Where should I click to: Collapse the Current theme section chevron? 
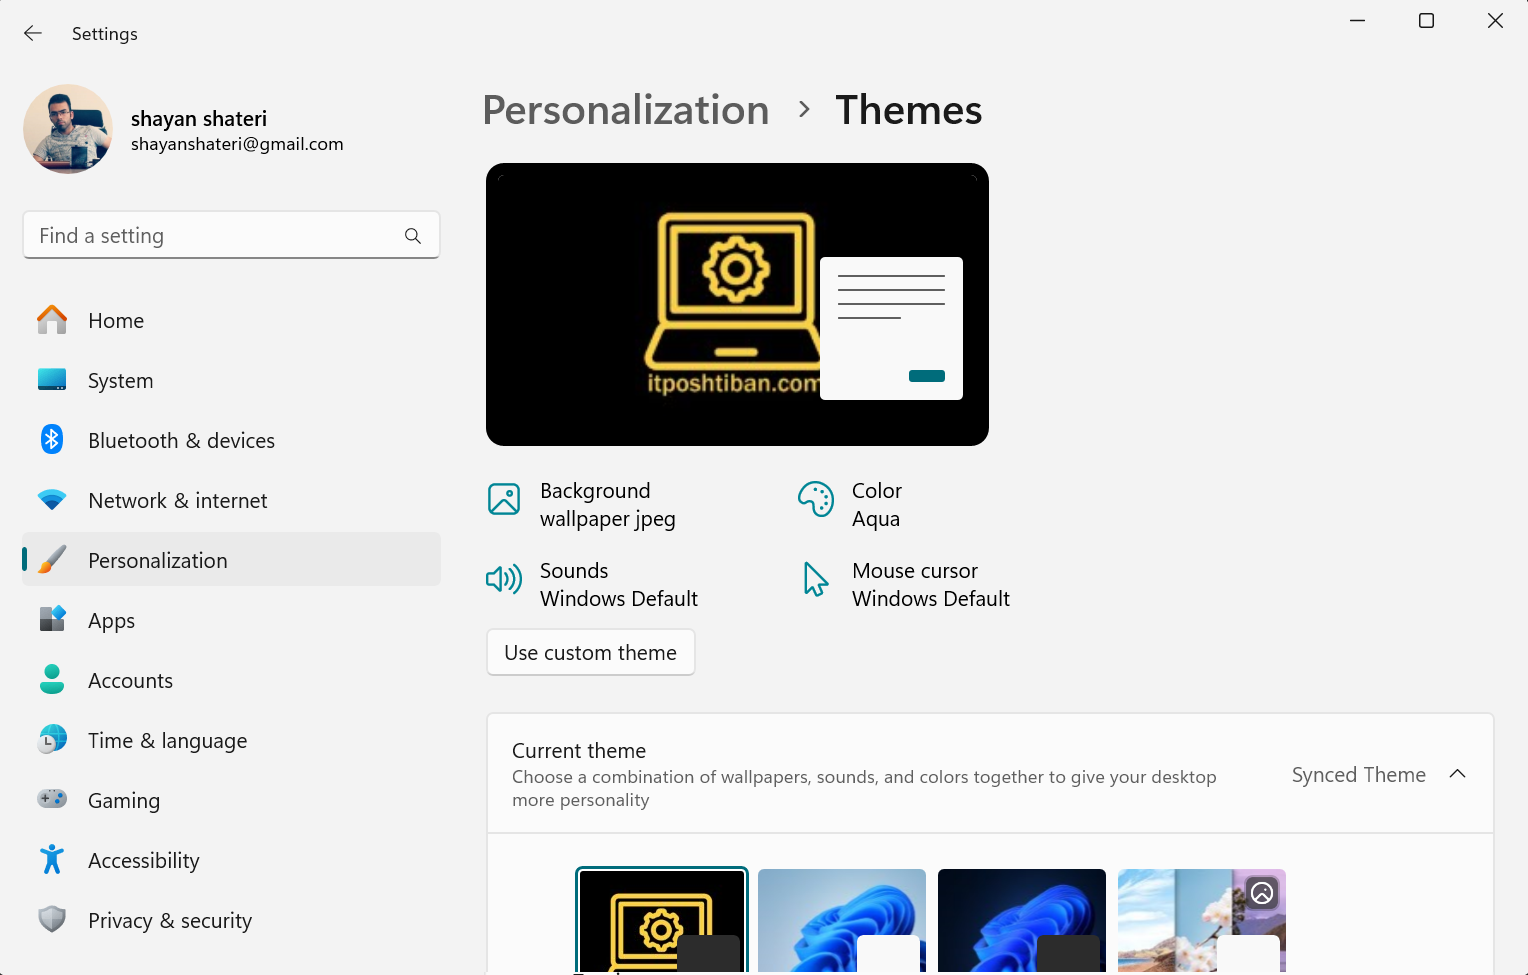coord(1458,774)
